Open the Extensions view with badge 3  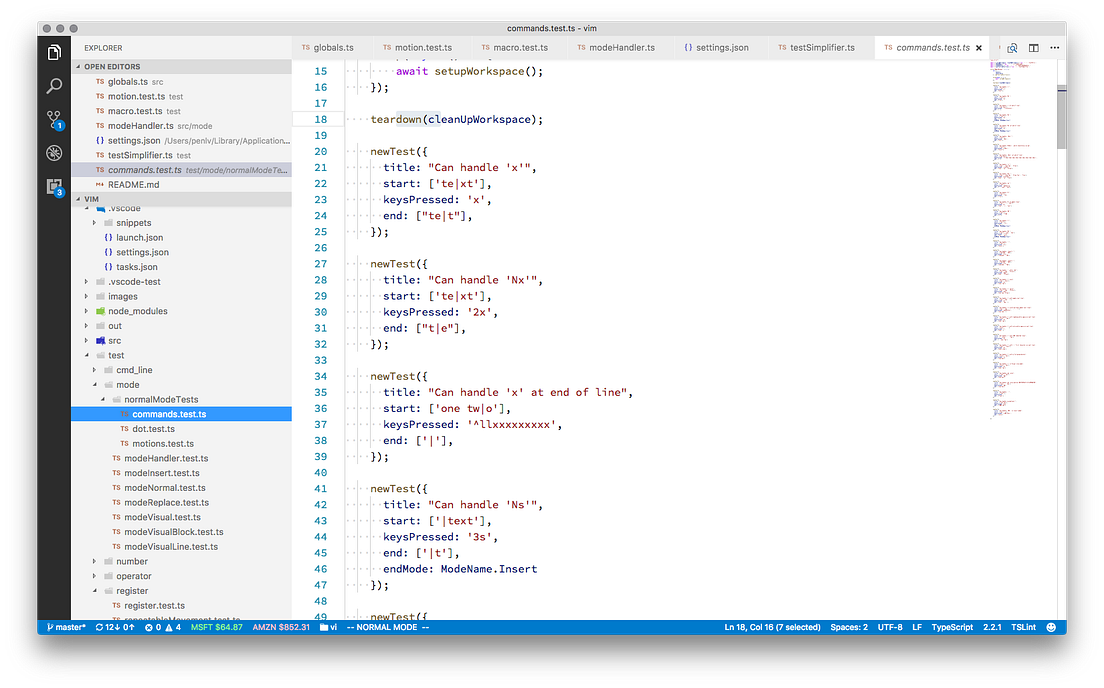click(x=53, y=186)
